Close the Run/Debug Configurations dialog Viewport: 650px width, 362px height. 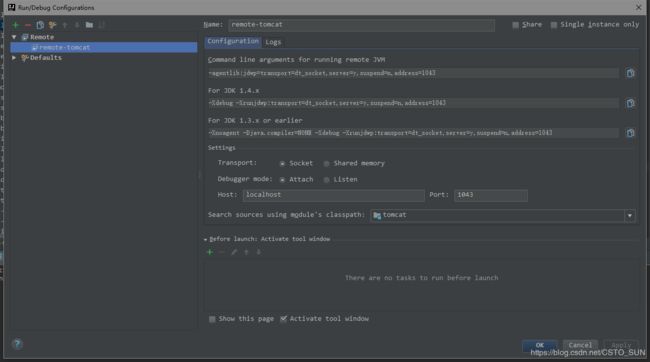(638, 7)
